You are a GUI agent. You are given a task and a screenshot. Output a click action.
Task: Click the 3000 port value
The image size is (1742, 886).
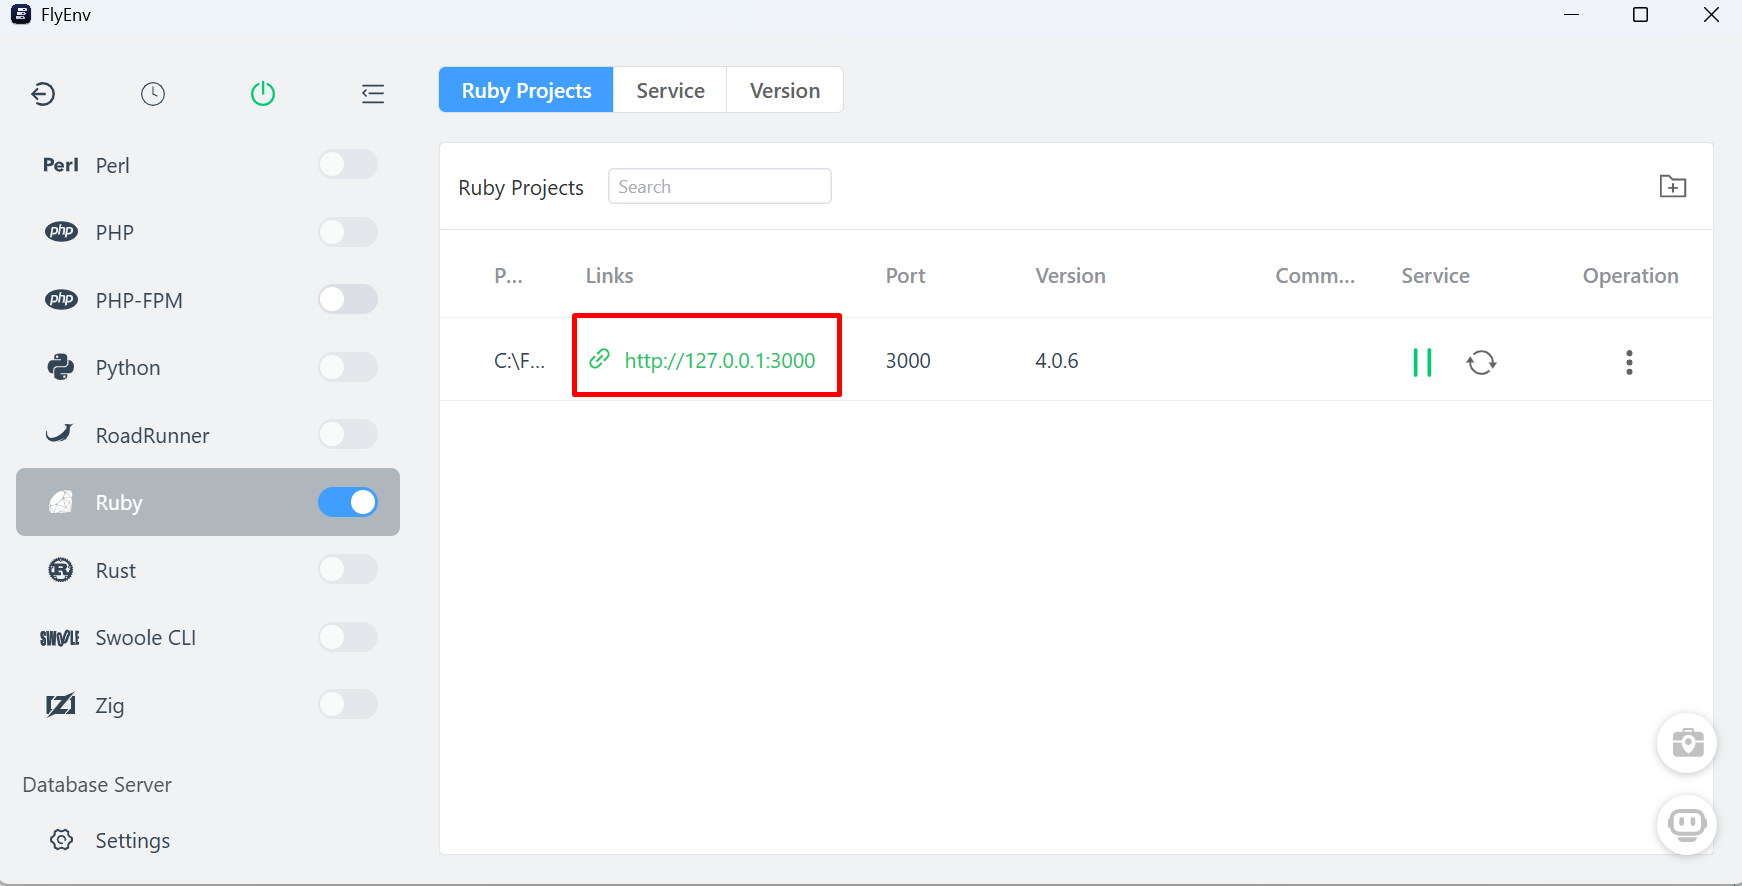click(x=908, y=360)
